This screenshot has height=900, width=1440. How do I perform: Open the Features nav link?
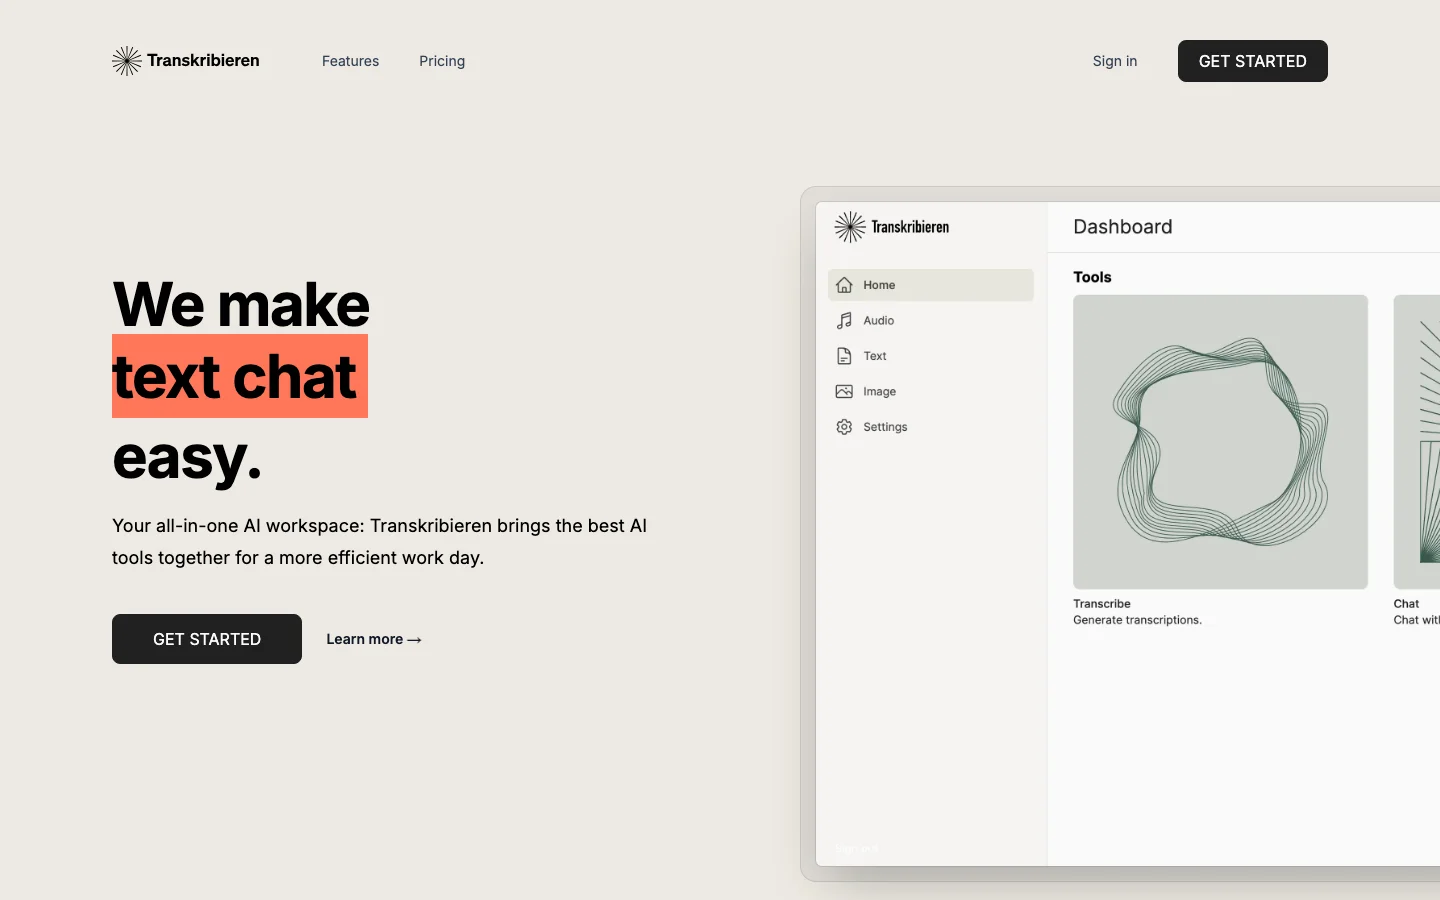point(350,61)
